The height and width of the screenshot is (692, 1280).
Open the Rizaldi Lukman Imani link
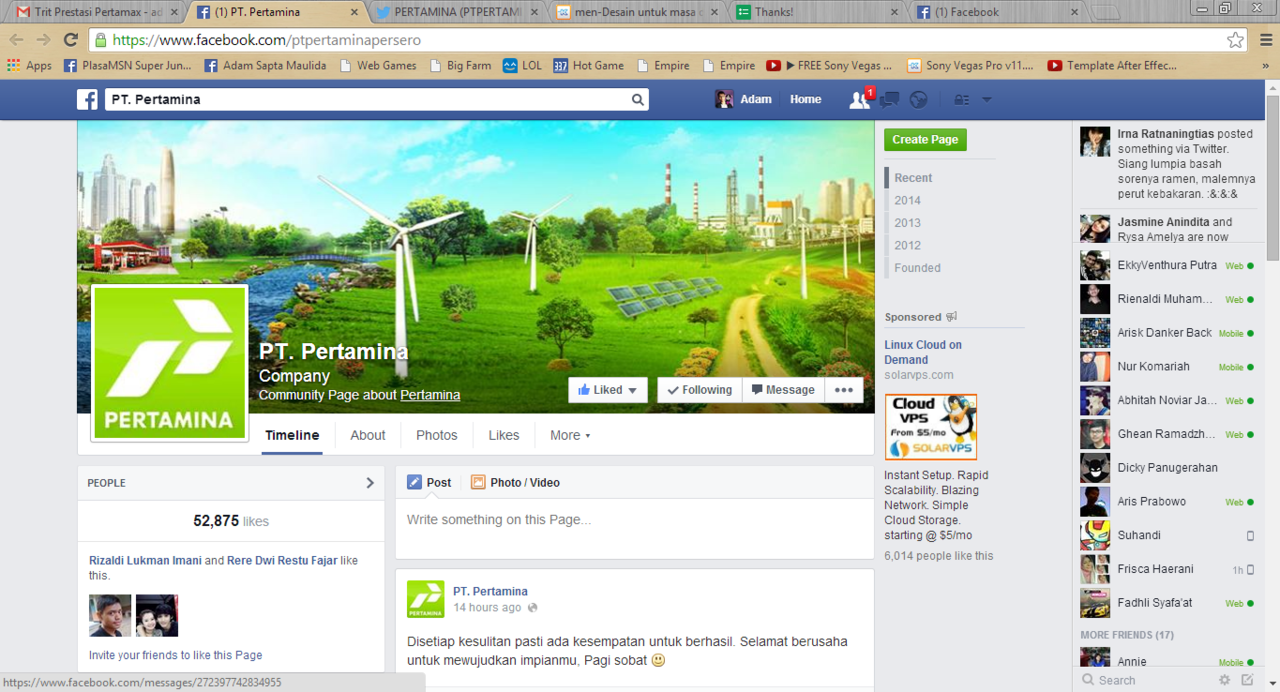145,561
